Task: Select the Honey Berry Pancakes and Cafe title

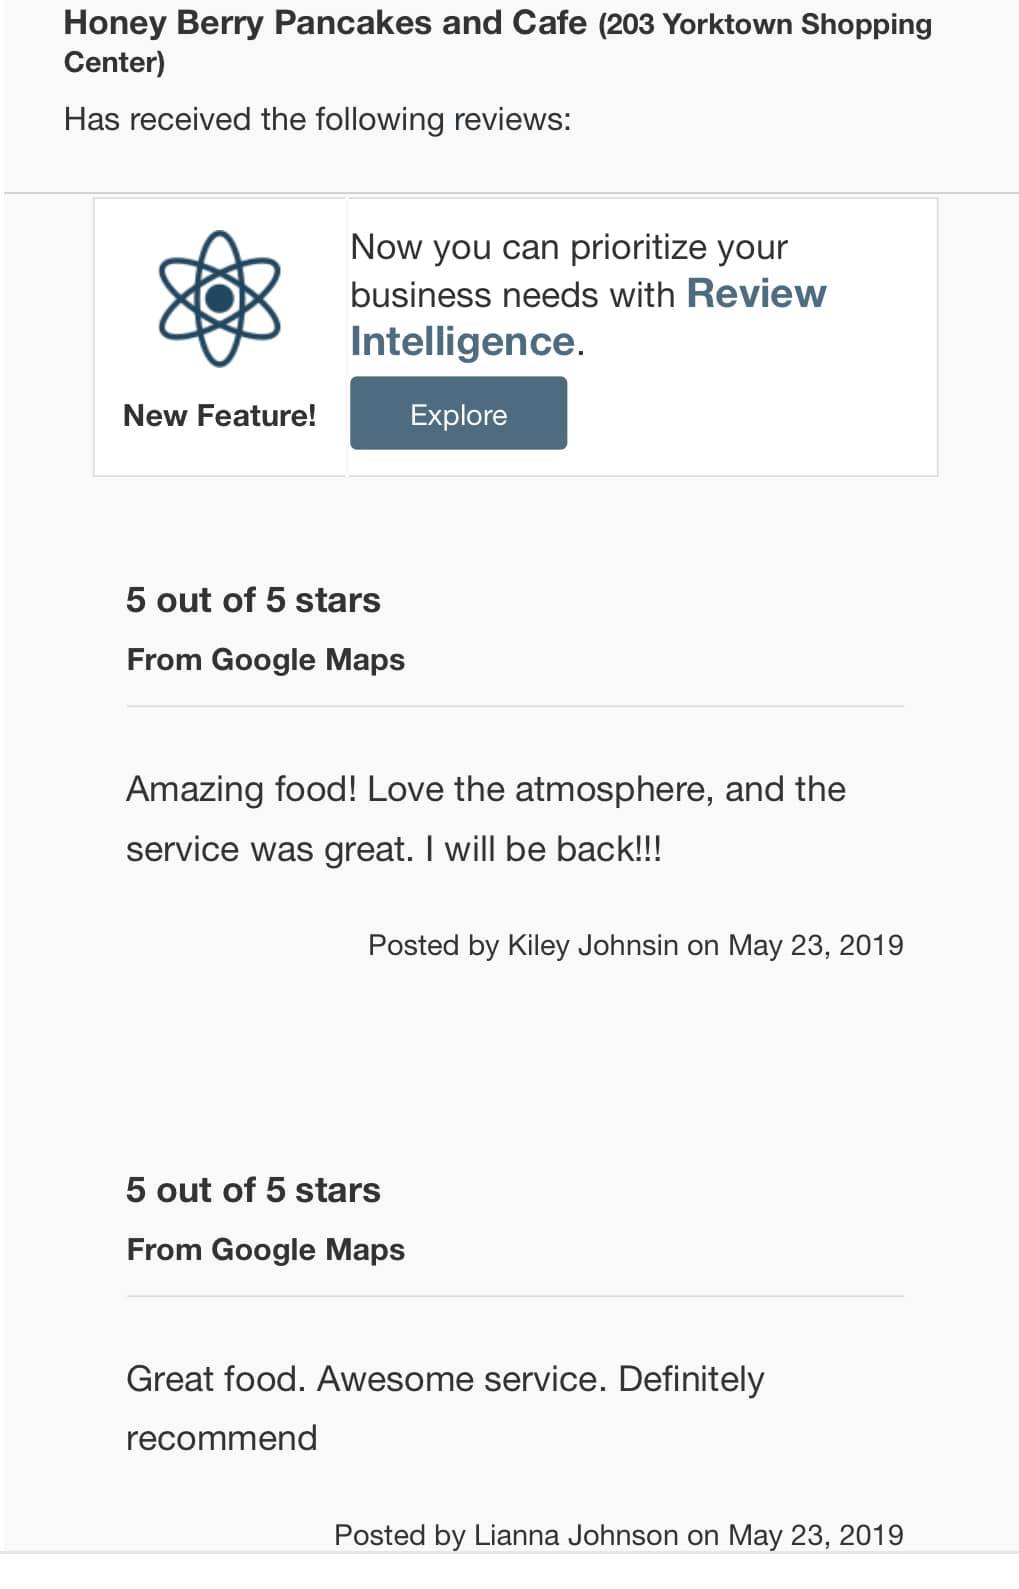Action: tap(325, 22)
